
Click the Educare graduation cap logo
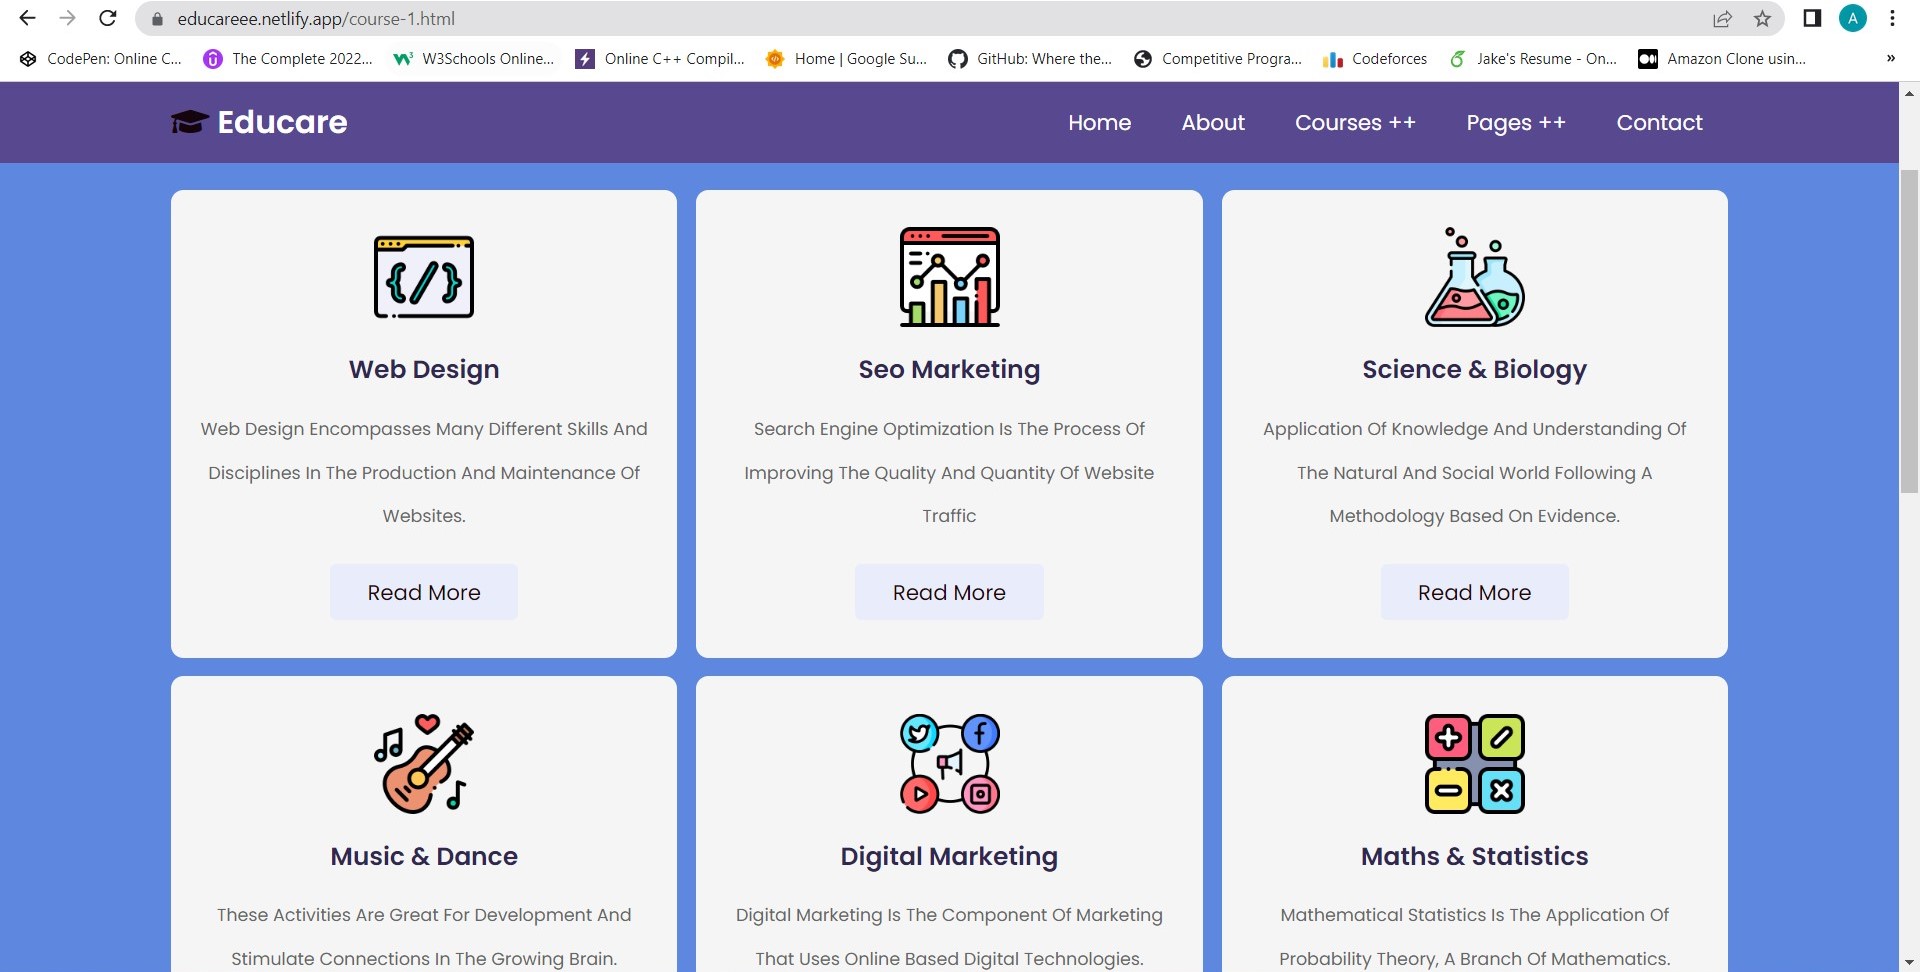tap(189, 121)
